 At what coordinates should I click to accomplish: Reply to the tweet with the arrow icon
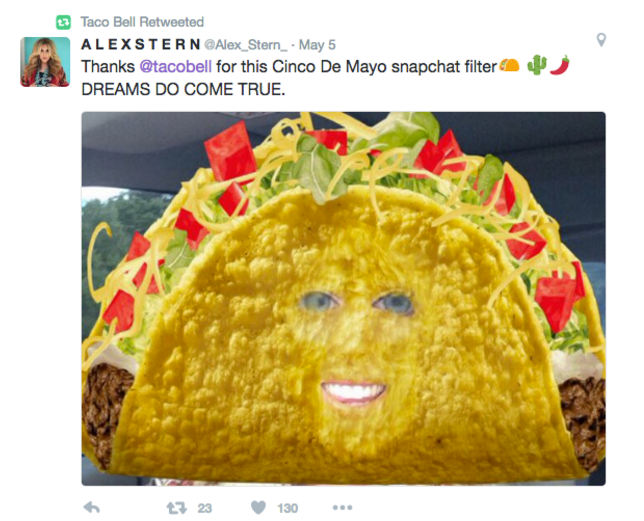point(92,508)
